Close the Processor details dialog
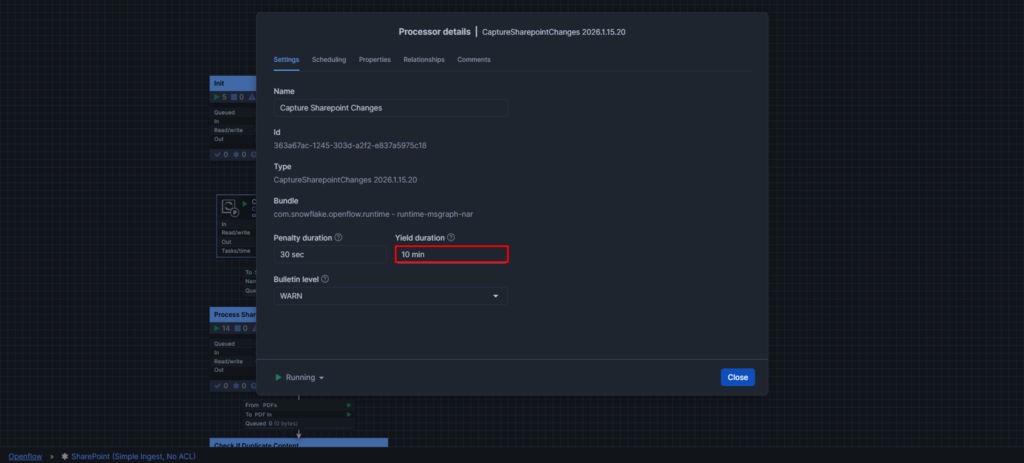 738,377
